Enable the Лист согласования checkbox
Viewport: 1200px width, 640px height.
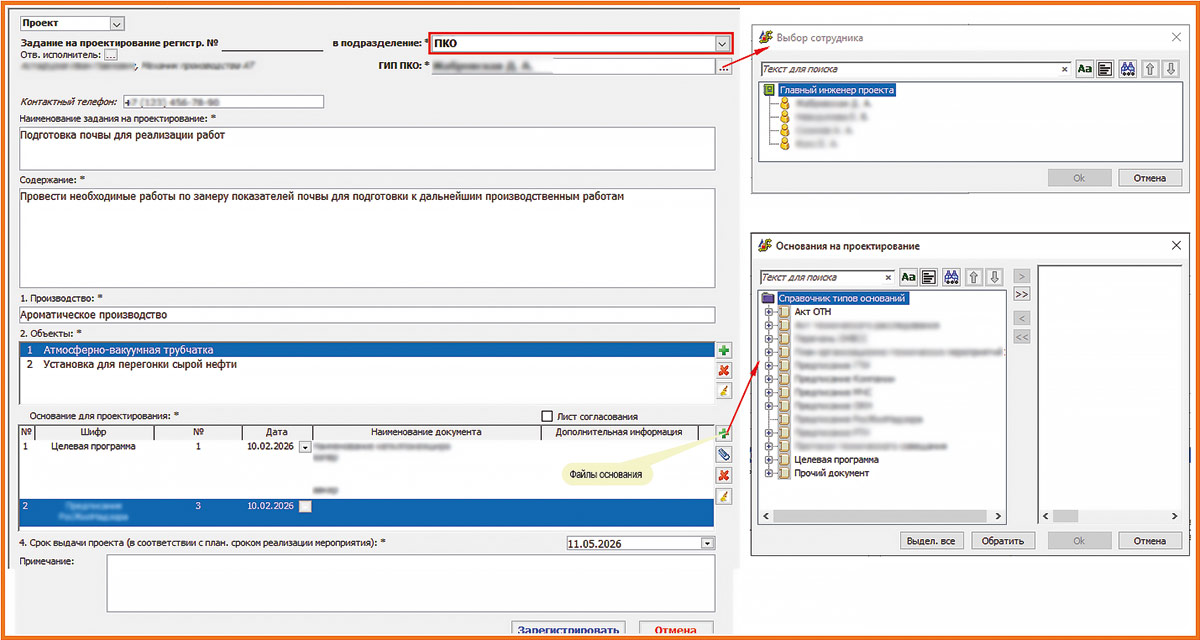[x=546, y=417]
